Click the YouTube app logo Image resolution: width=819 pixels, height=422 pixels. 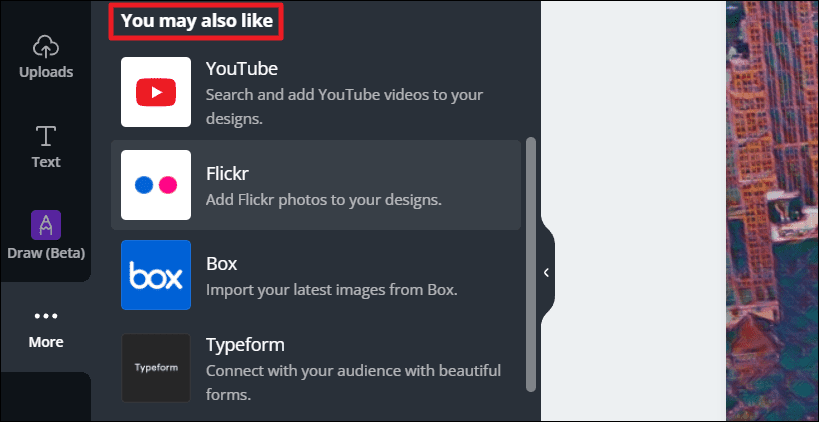(x=156, y=92)
